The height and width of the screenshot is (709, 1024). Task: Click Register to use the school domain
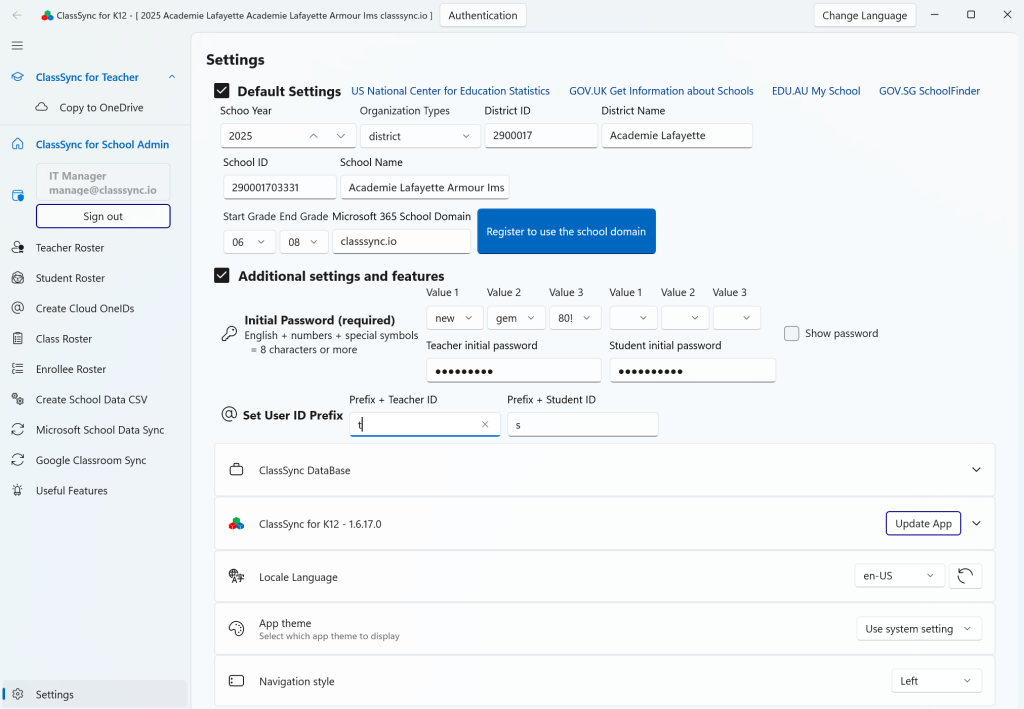pos(566,231)
